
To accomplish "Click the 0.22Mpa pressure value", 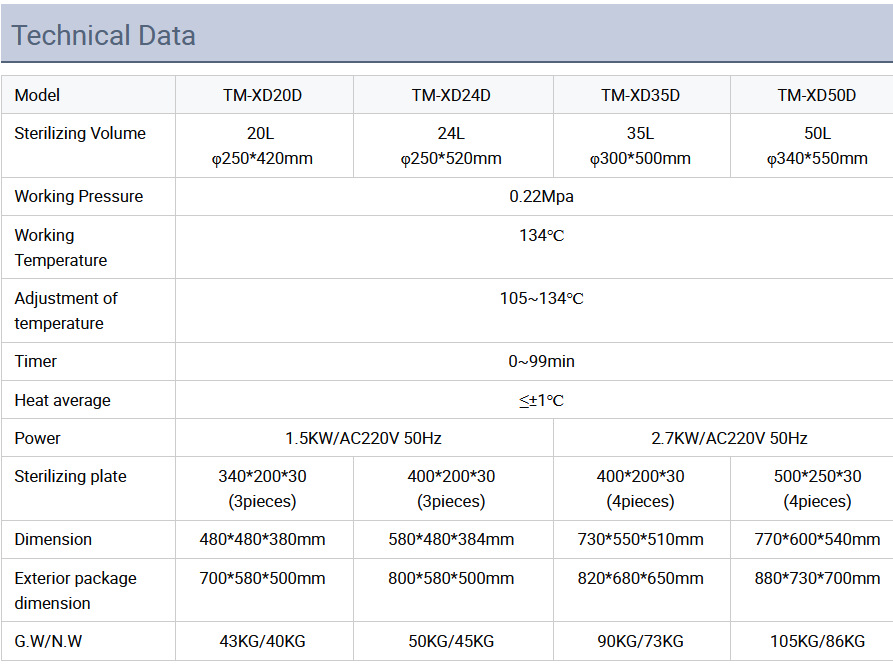I will pos(541,197).
